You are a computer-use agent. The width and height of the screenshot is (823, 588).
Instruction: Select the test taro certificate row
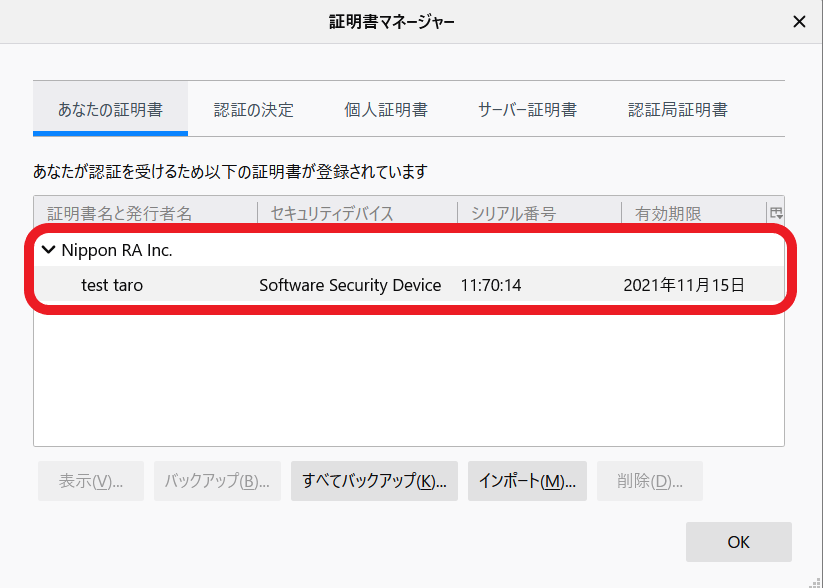(x=112, y=285)
